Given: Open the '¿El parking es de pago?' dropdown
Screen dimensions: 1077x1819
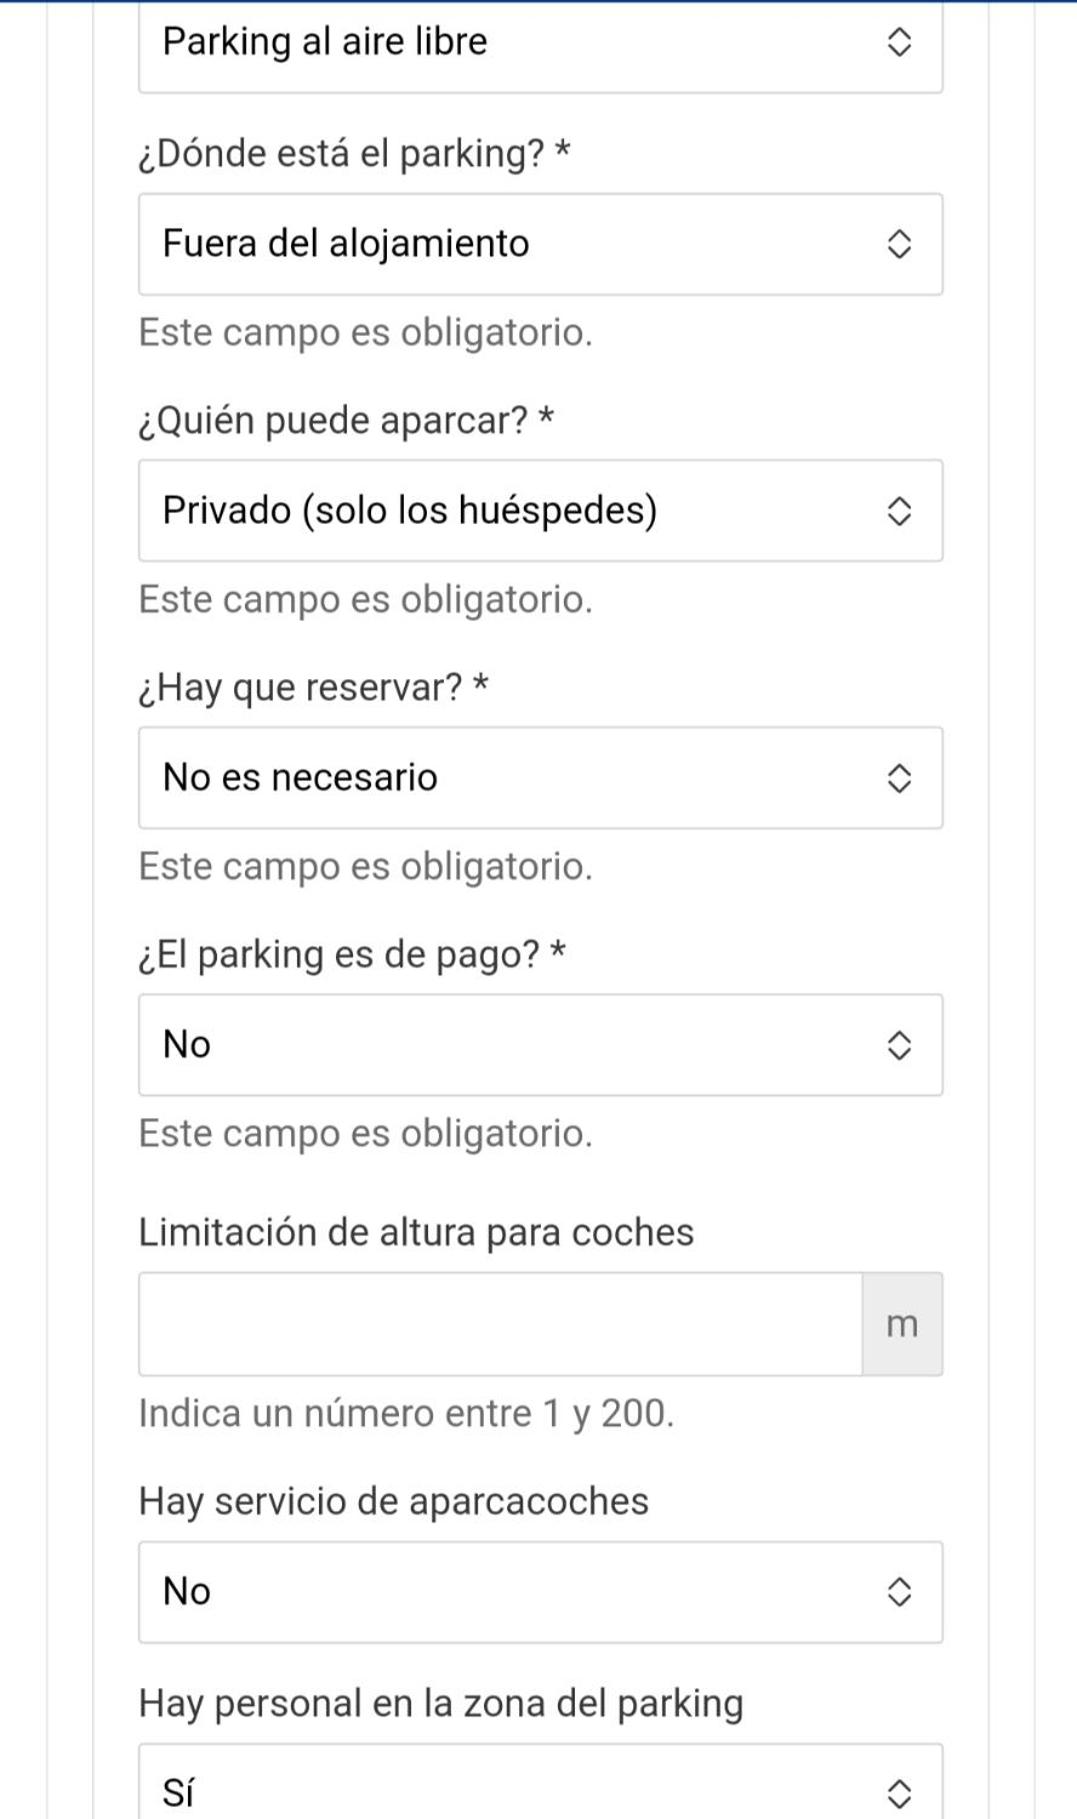Looking at the screenshot, I should click(540, 1045).
